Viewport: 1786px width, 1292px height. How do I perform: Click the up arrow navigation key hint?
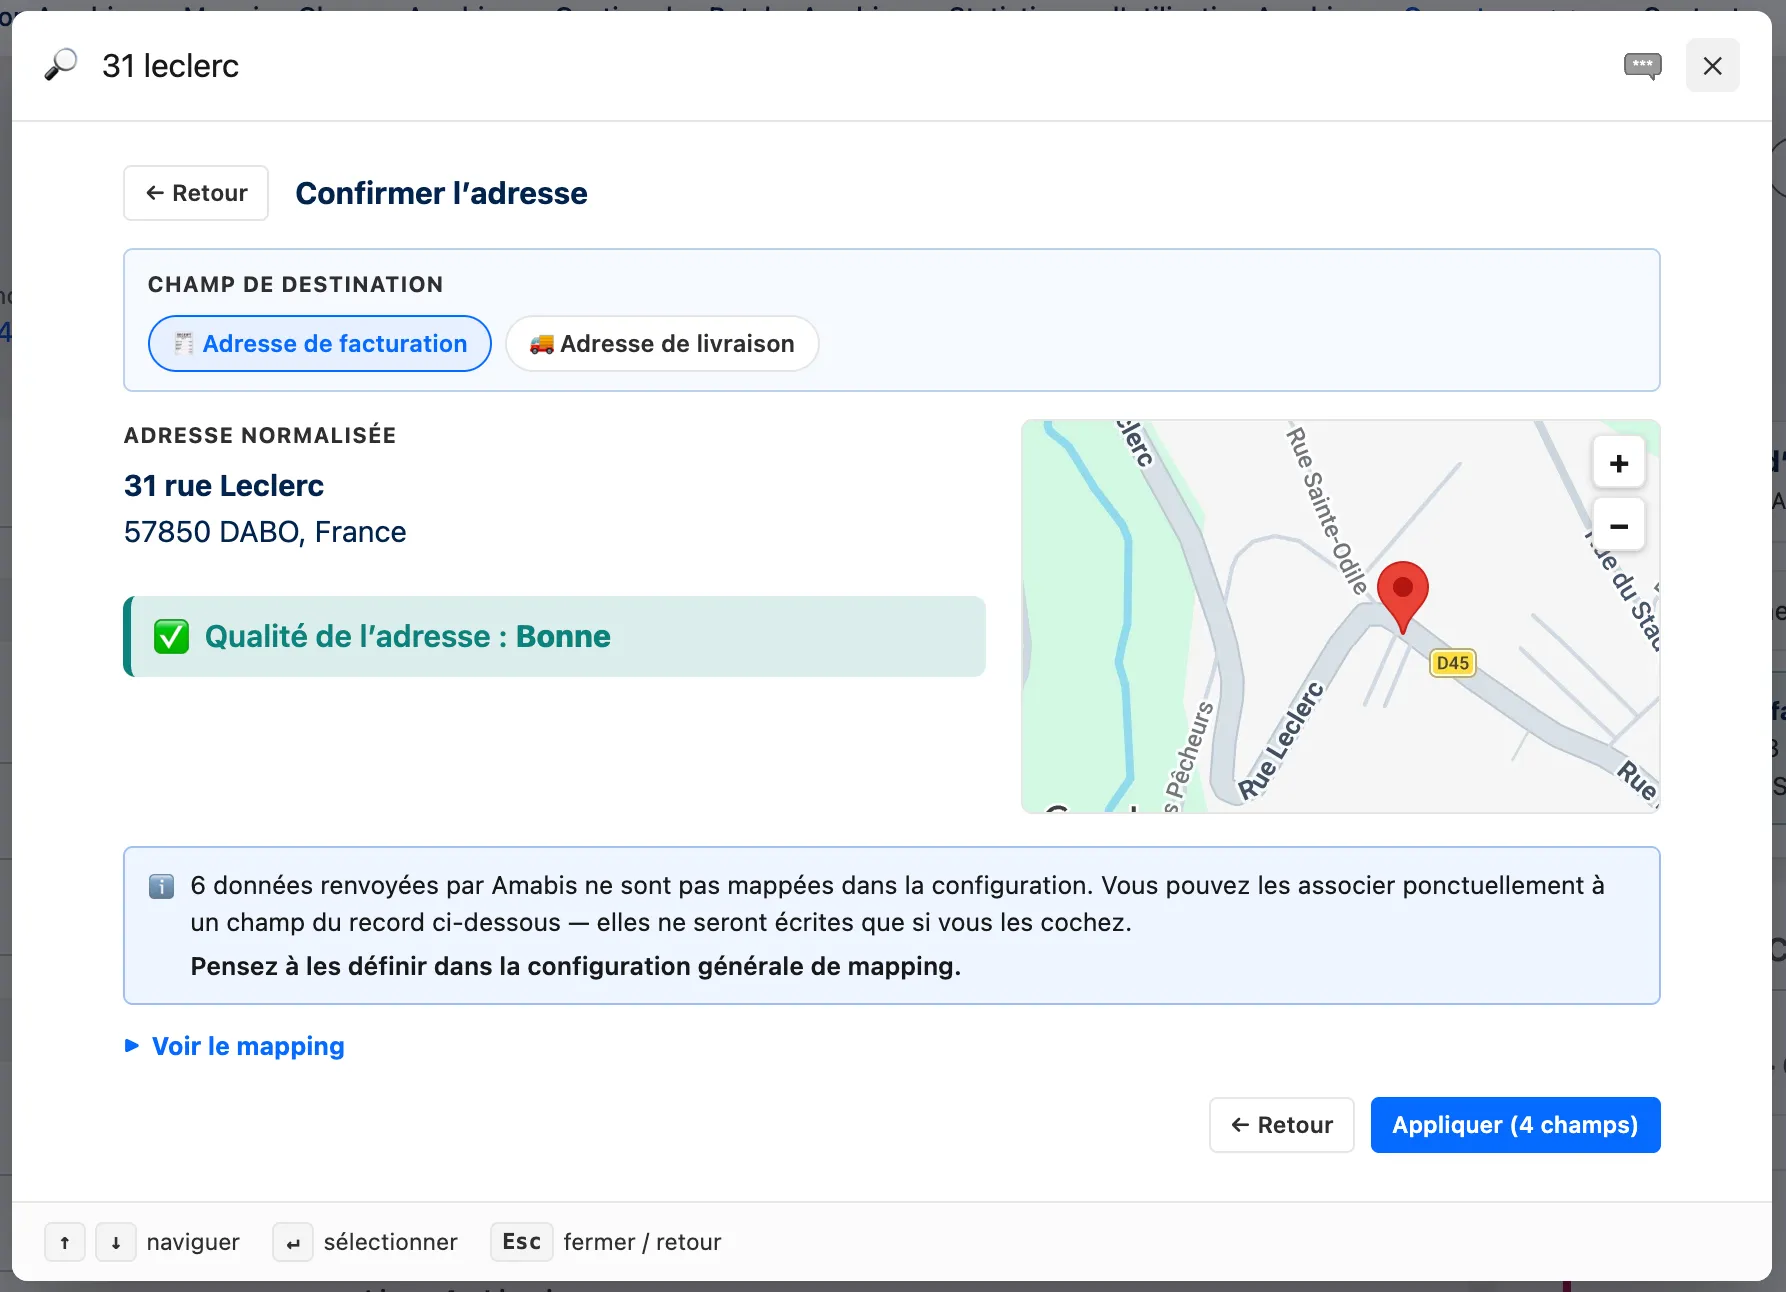[65, 1242]
